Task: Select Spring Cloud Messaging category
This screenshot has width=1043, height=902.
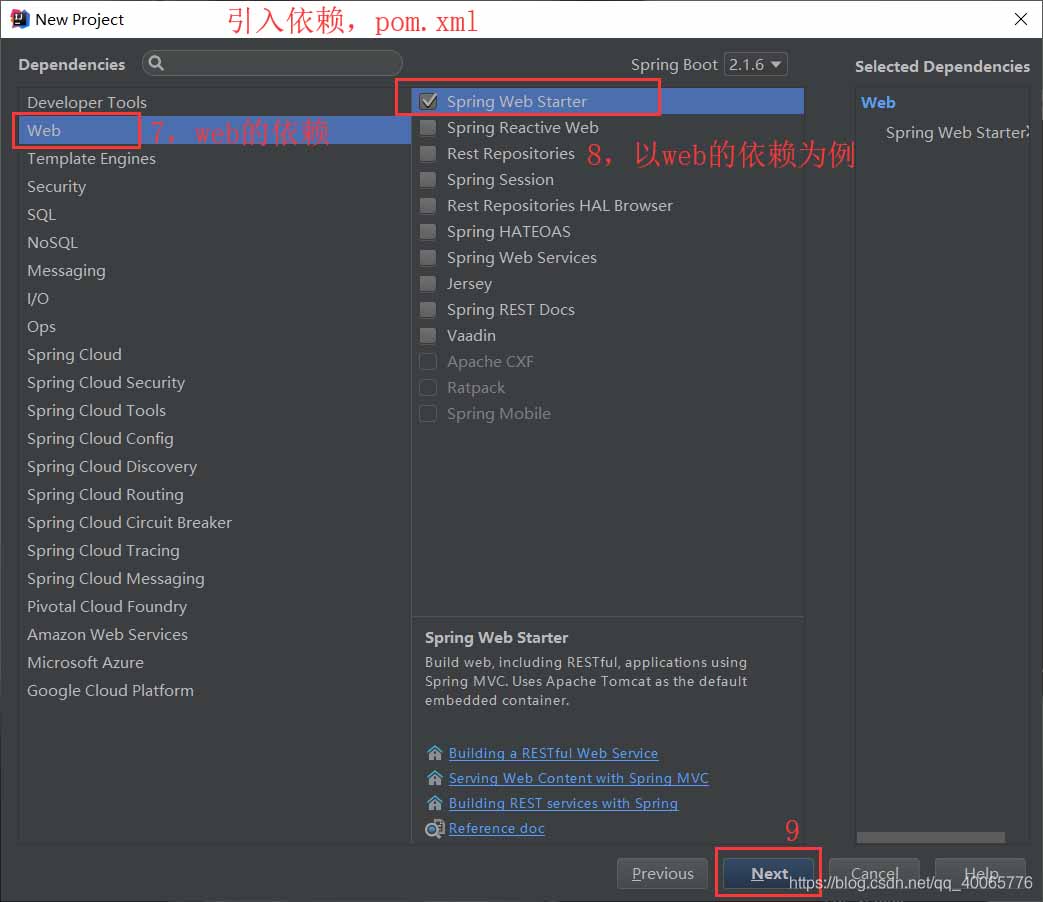Action: (214, 578)
